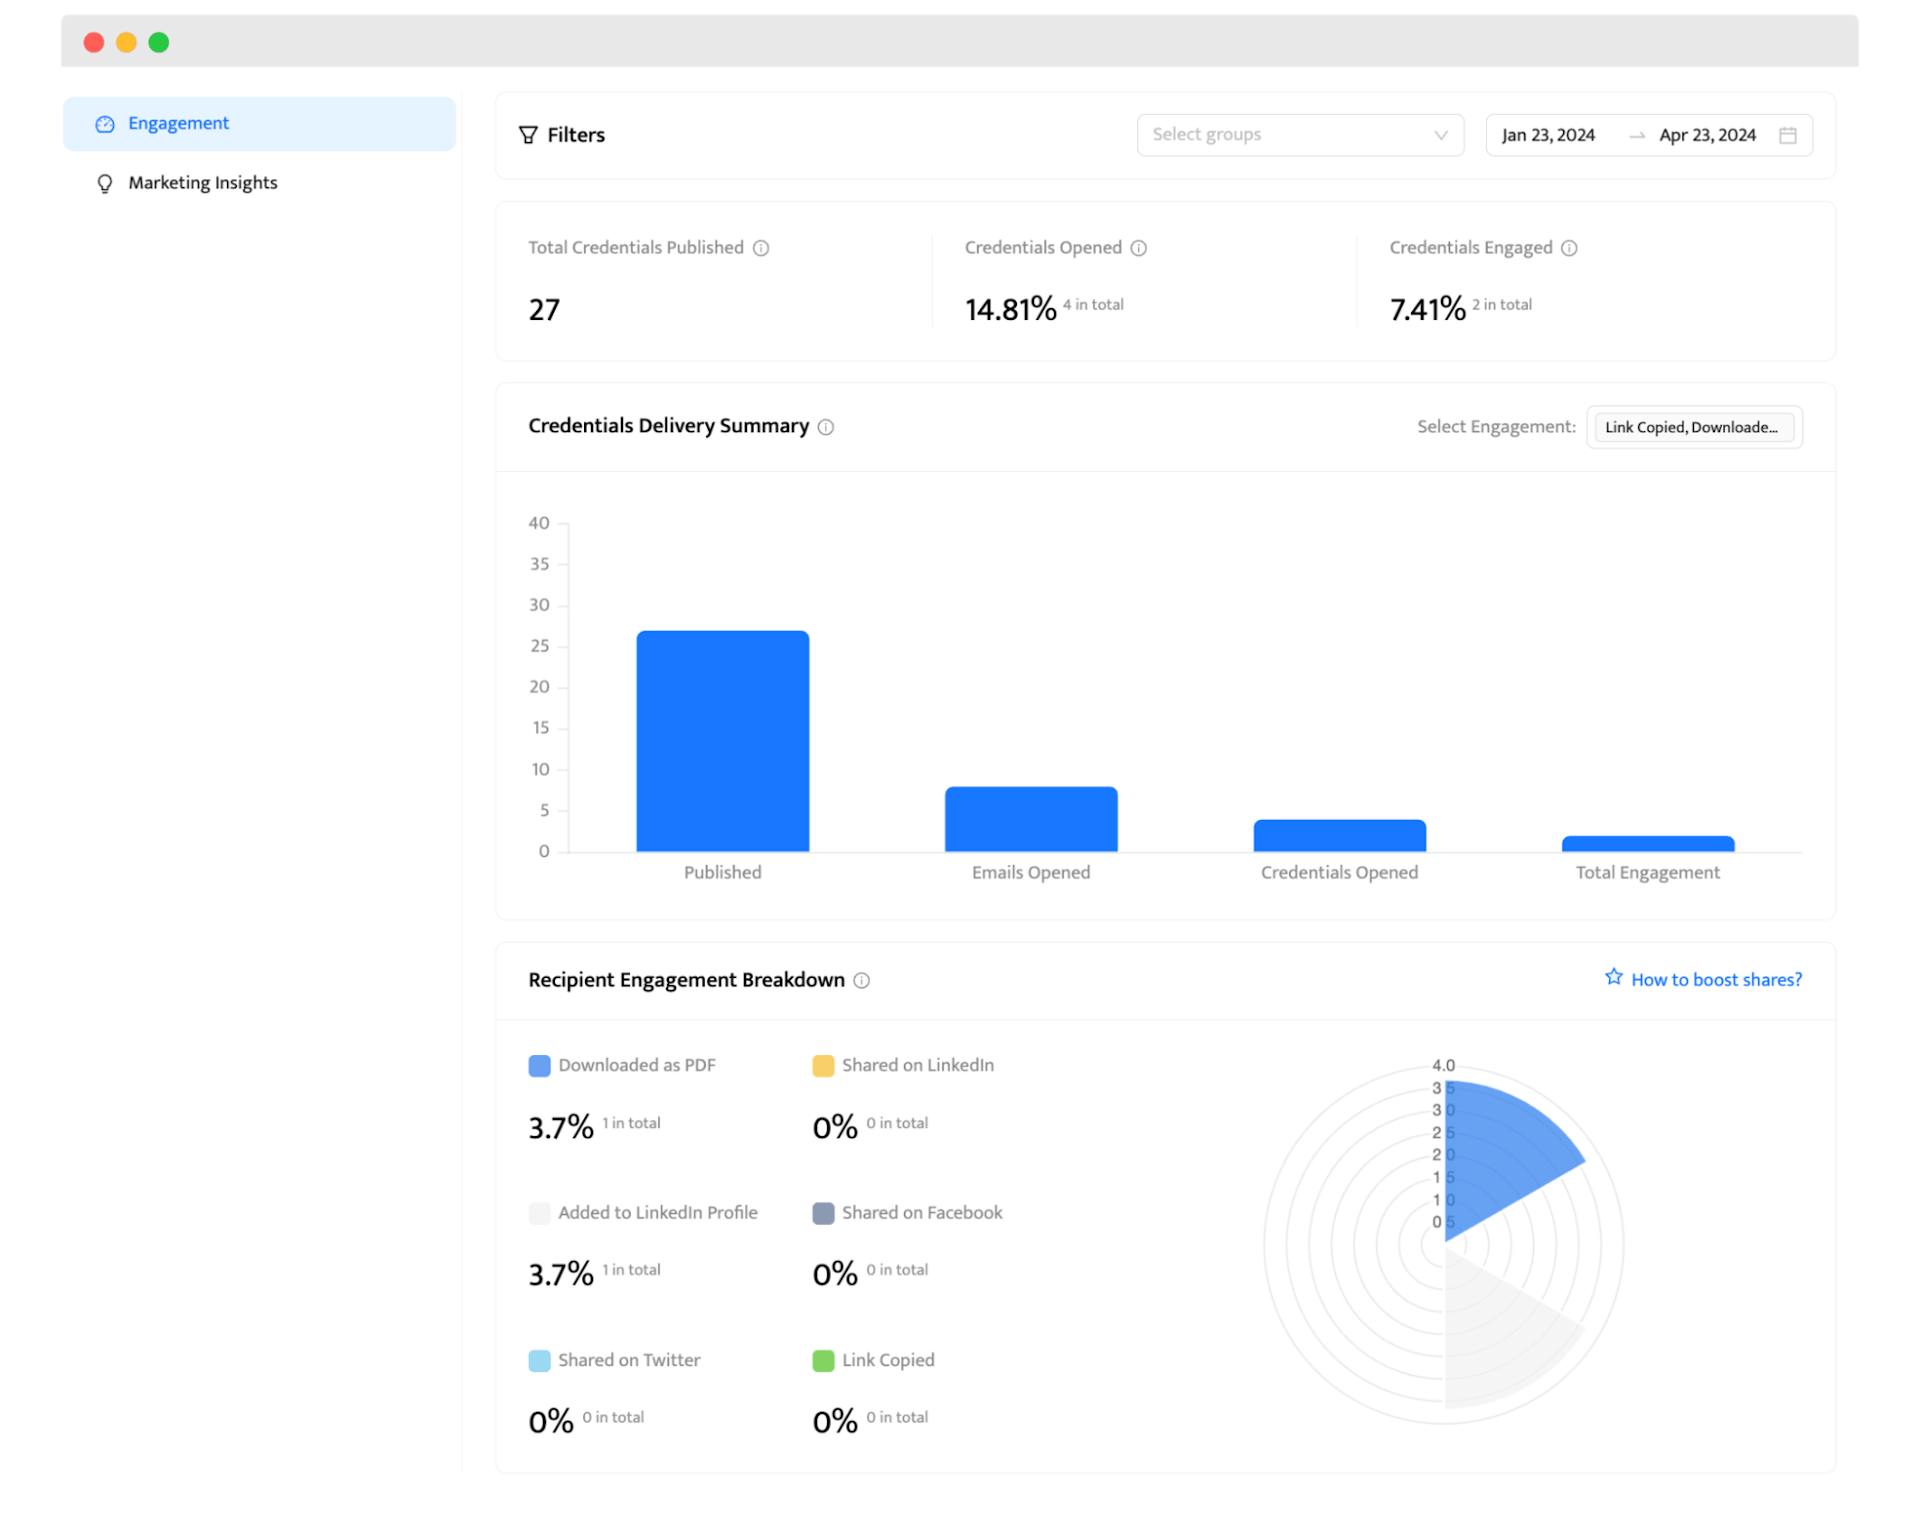Image resolution: width=1920 pixels, height=1516 pixels.
Task: Click the info icon by Credentials Delivery Summary
Action: click(x=825, y=427)
